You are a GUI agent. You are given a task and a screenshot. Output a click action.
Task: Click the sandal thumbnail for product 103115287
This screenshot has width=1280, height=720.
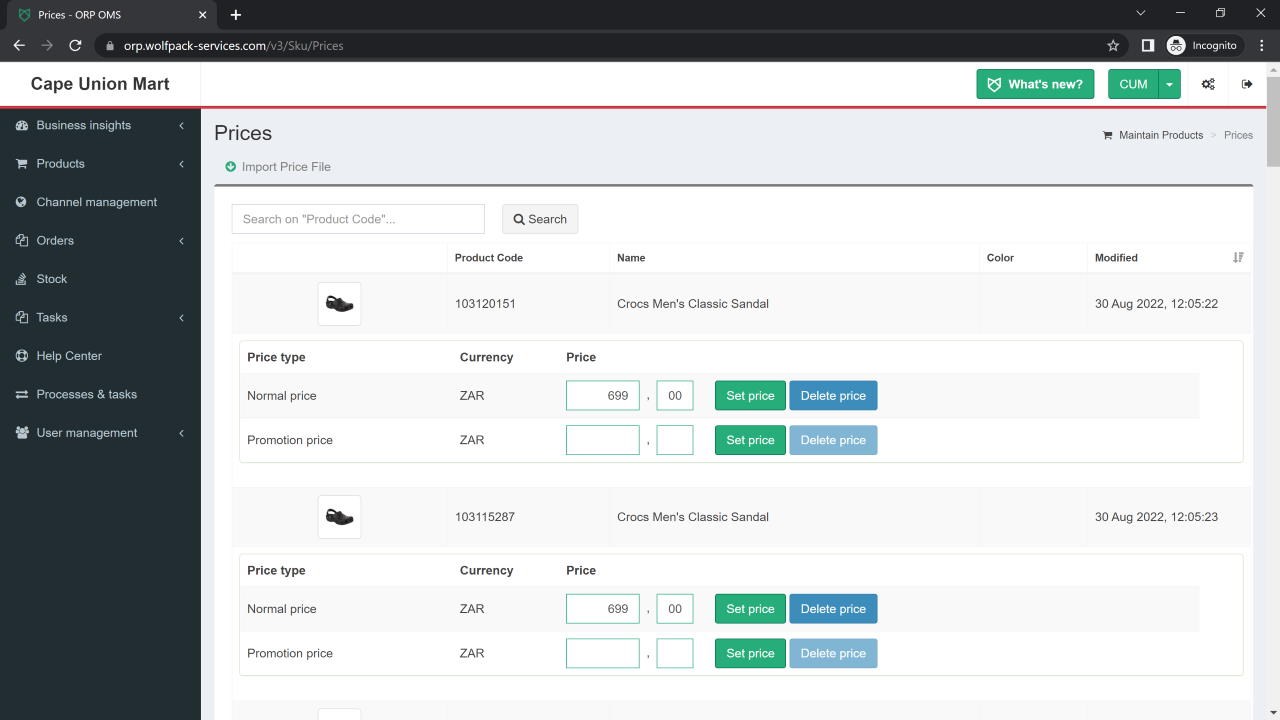coord(339,517)
